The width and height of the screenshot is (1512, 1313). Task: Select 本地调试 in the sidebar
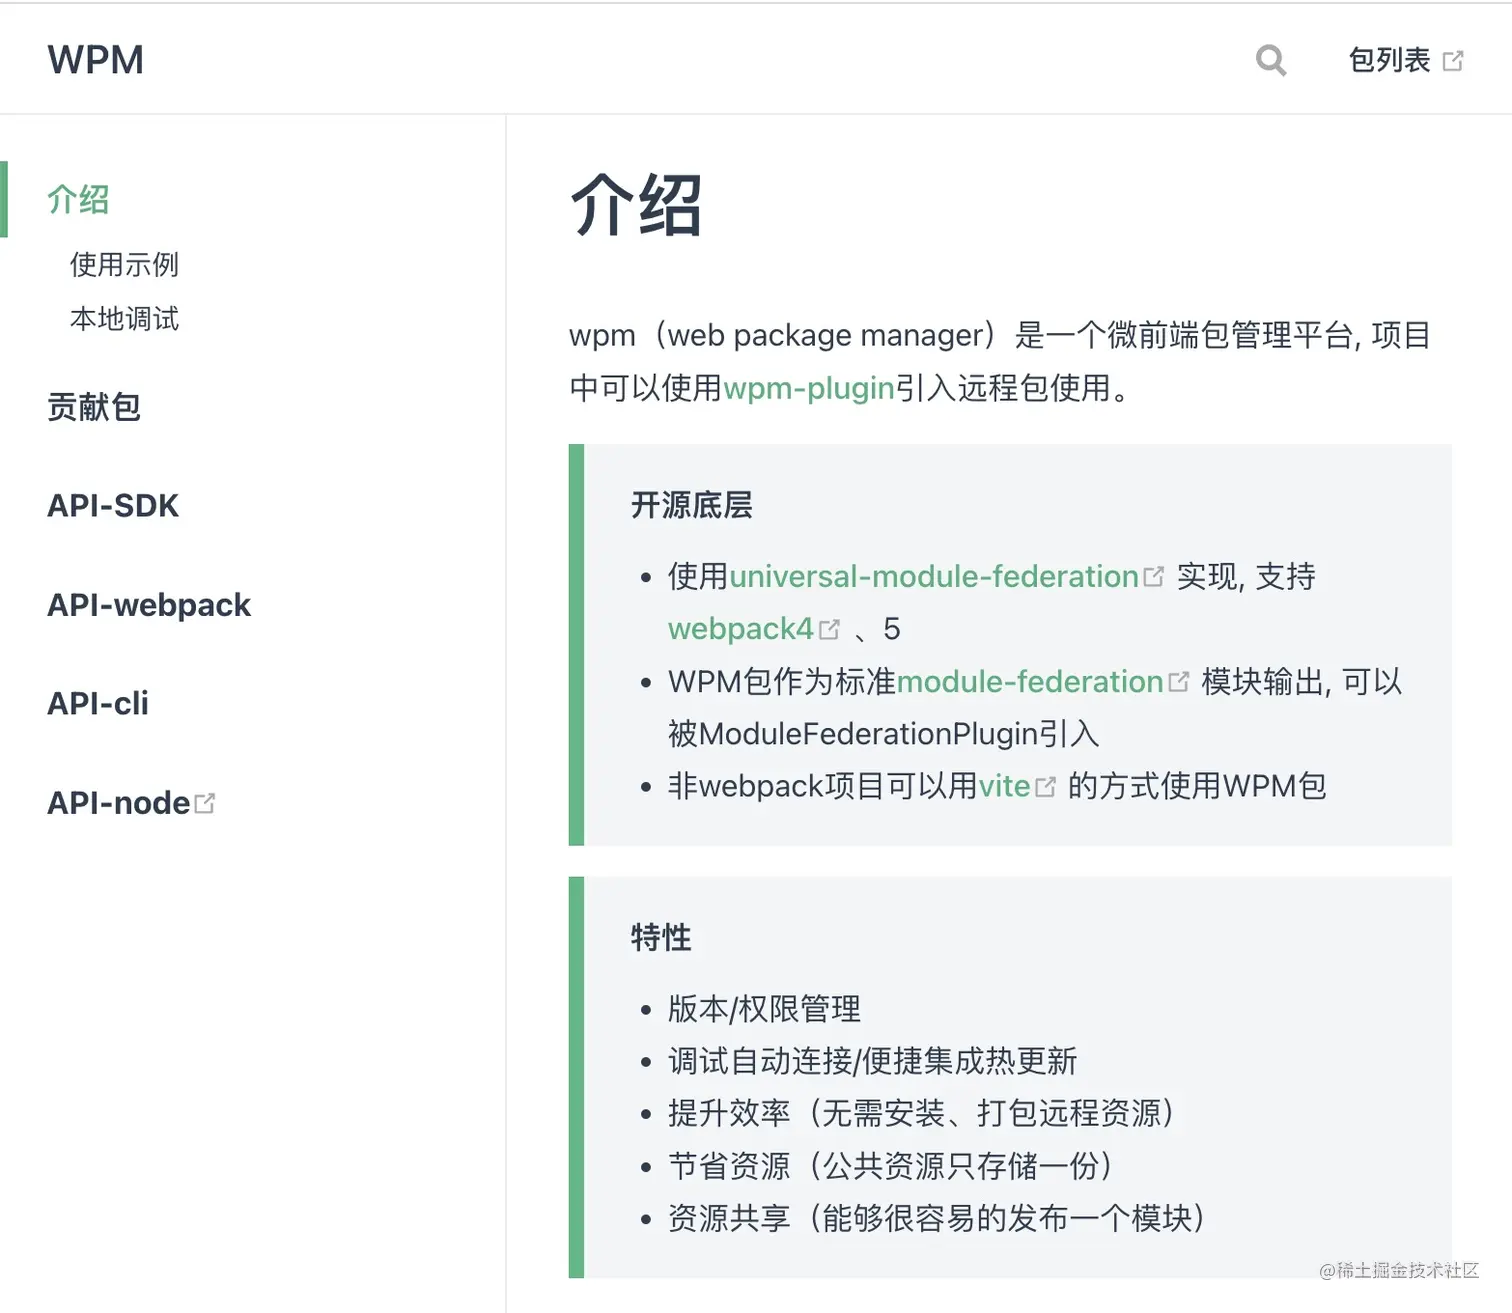(124, 319)
